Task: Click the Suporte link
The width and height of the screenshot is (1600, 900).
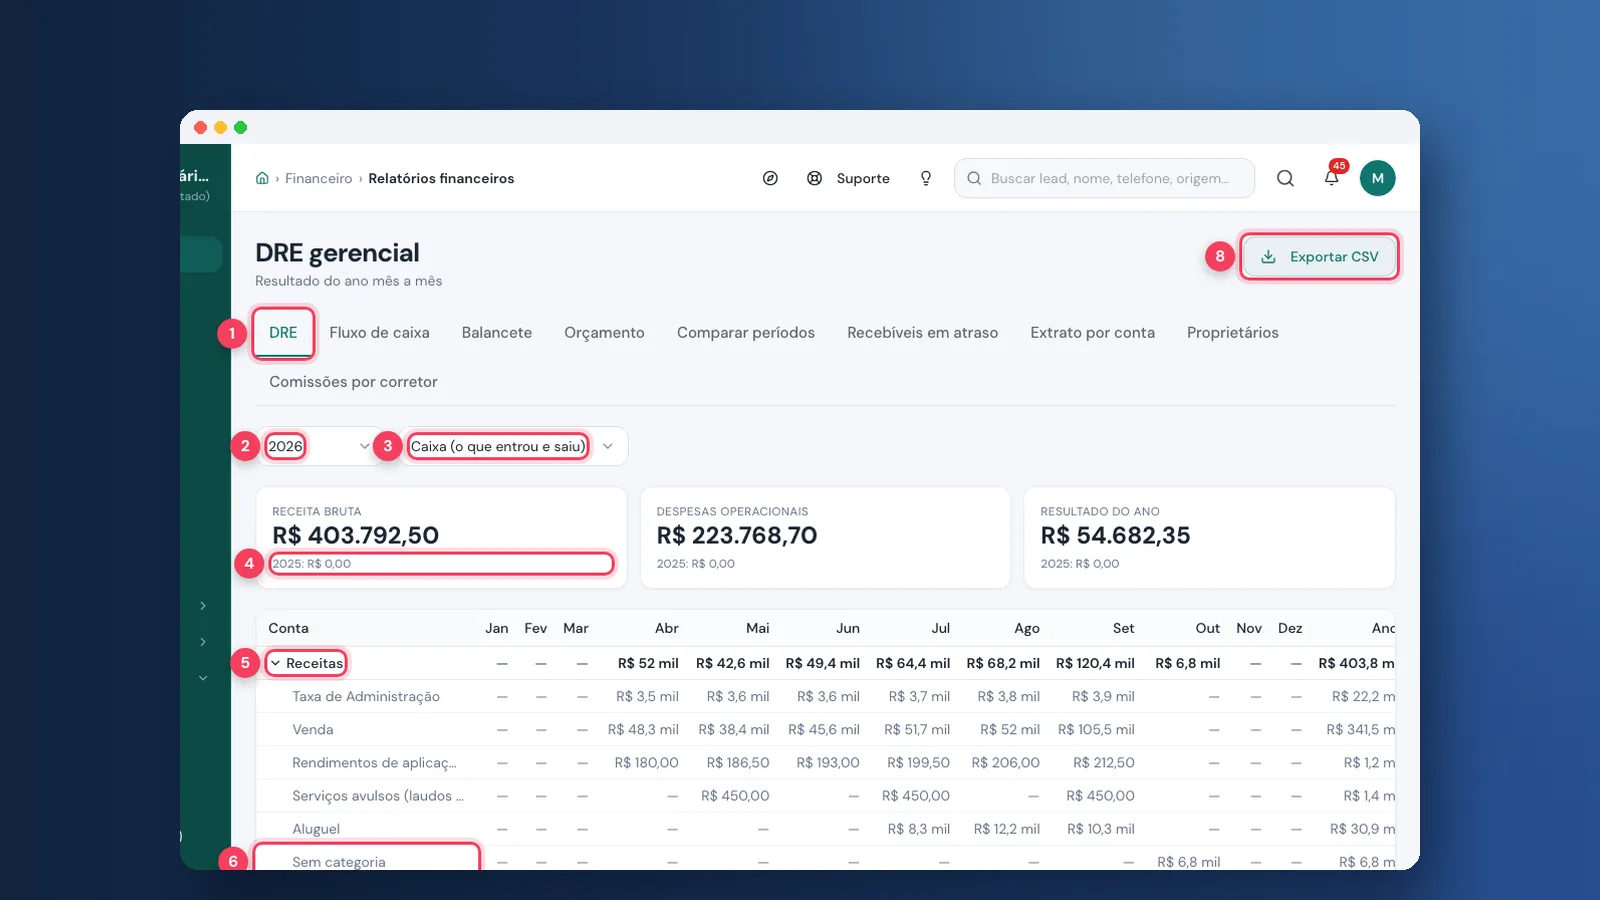Action: [863, 178]
